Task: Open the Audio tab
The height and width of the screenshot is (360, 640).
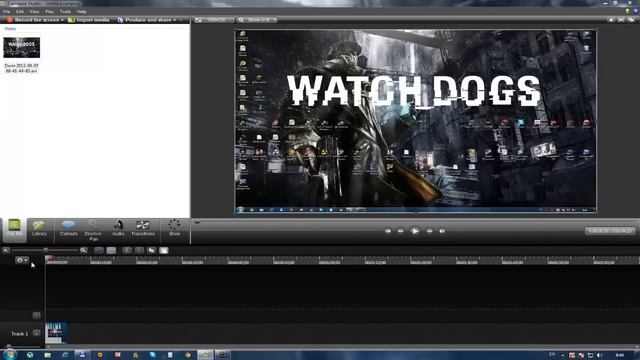Action: (118, 229)
